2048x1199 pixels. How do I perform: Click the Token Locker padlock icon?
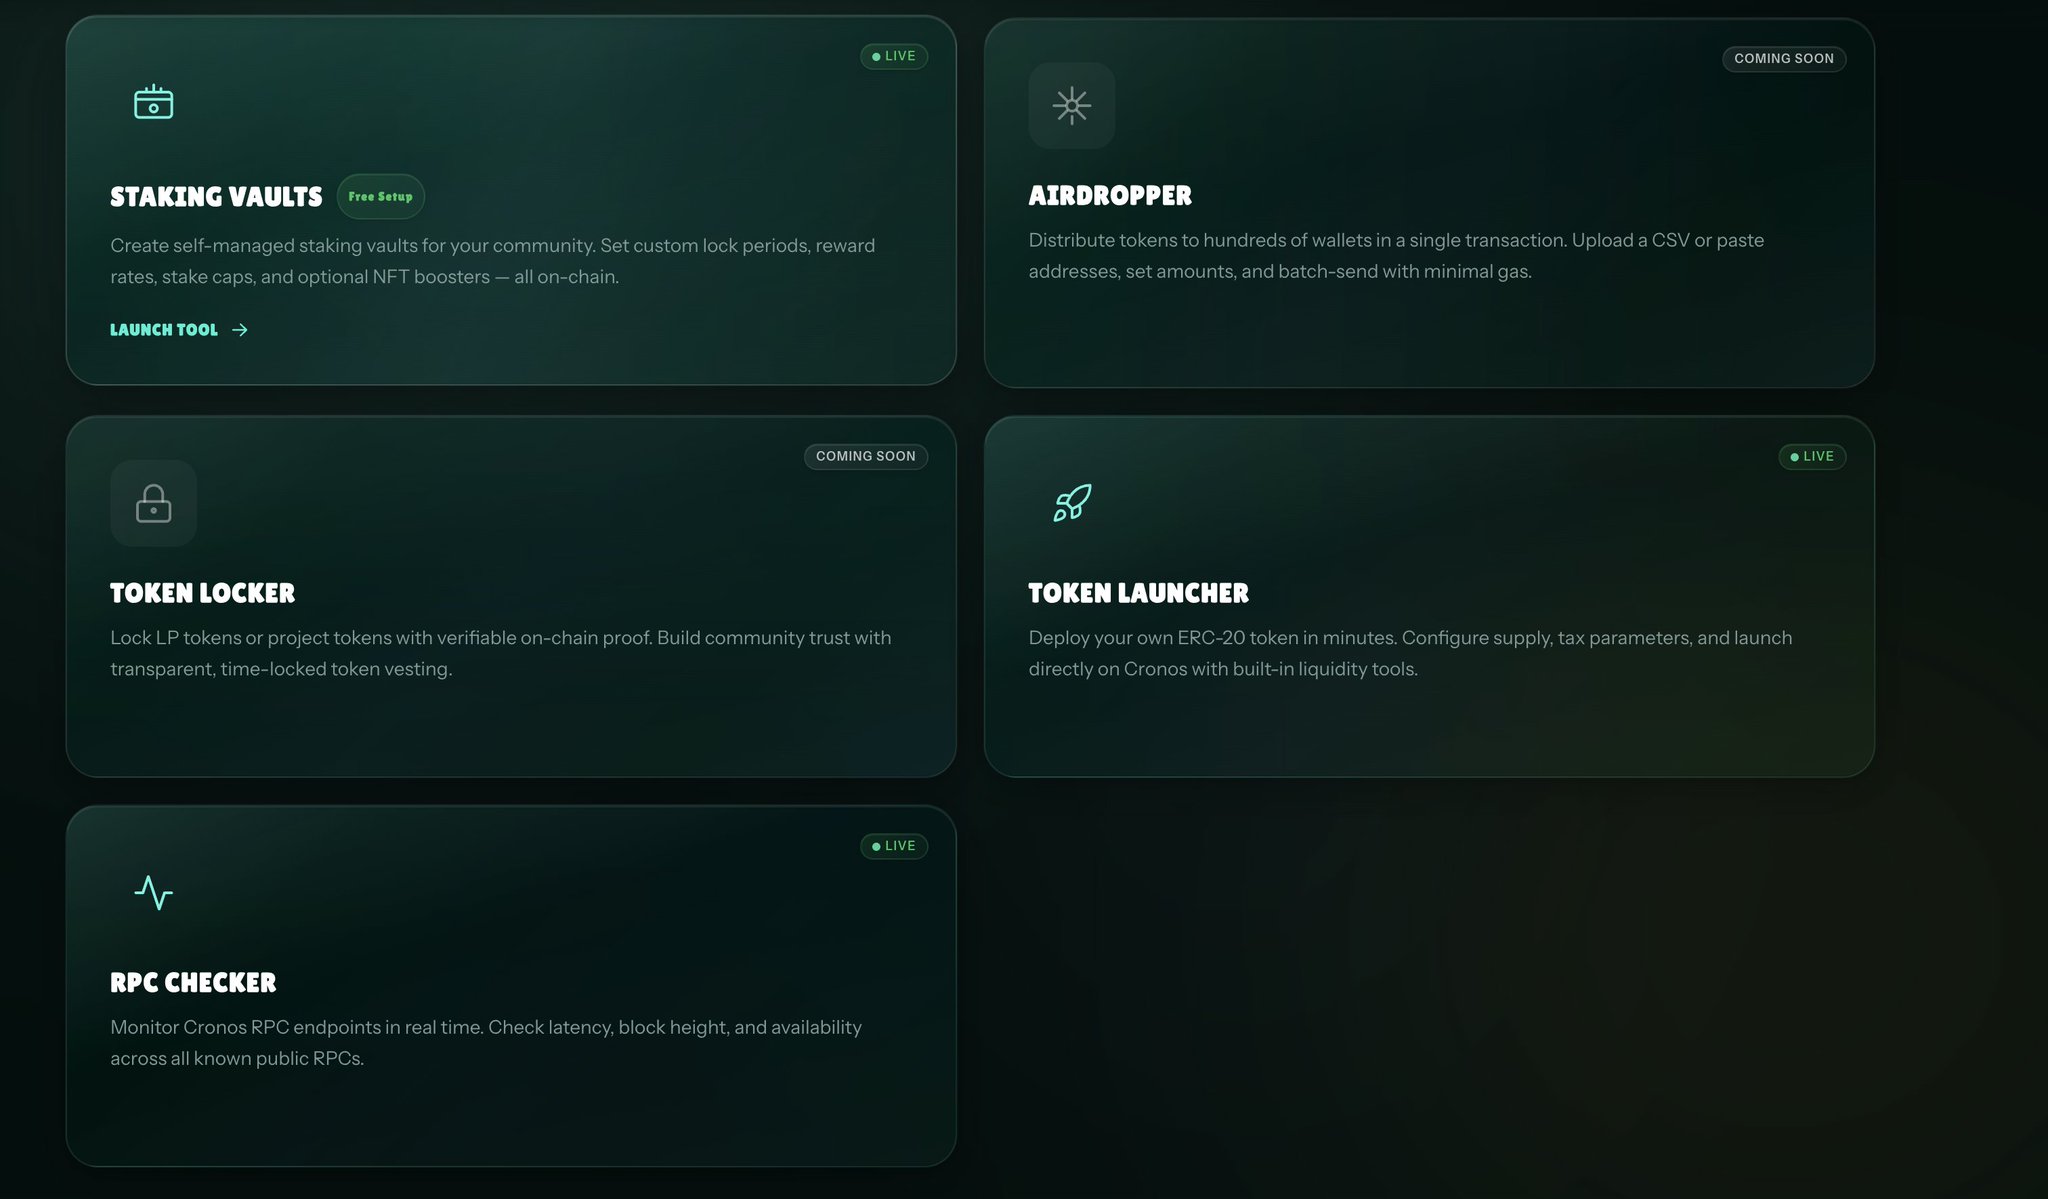[x=153, y=503]
